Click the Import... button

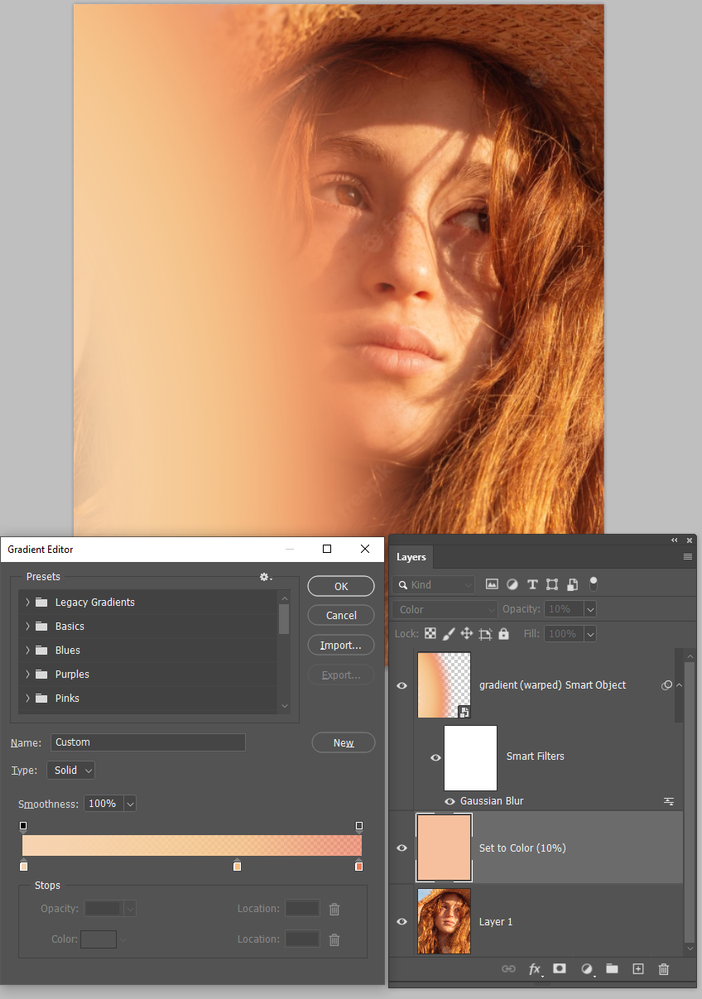tap(341, 645)
